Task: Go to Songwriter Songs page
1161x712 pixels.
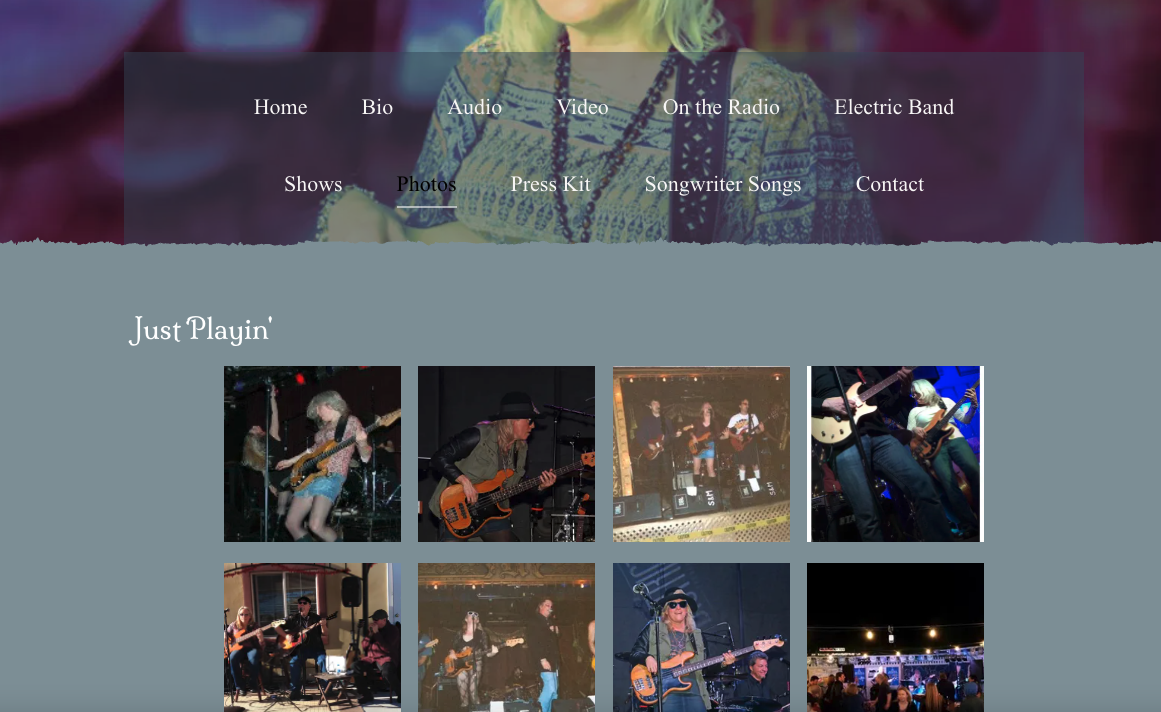Action: (723, 184)
